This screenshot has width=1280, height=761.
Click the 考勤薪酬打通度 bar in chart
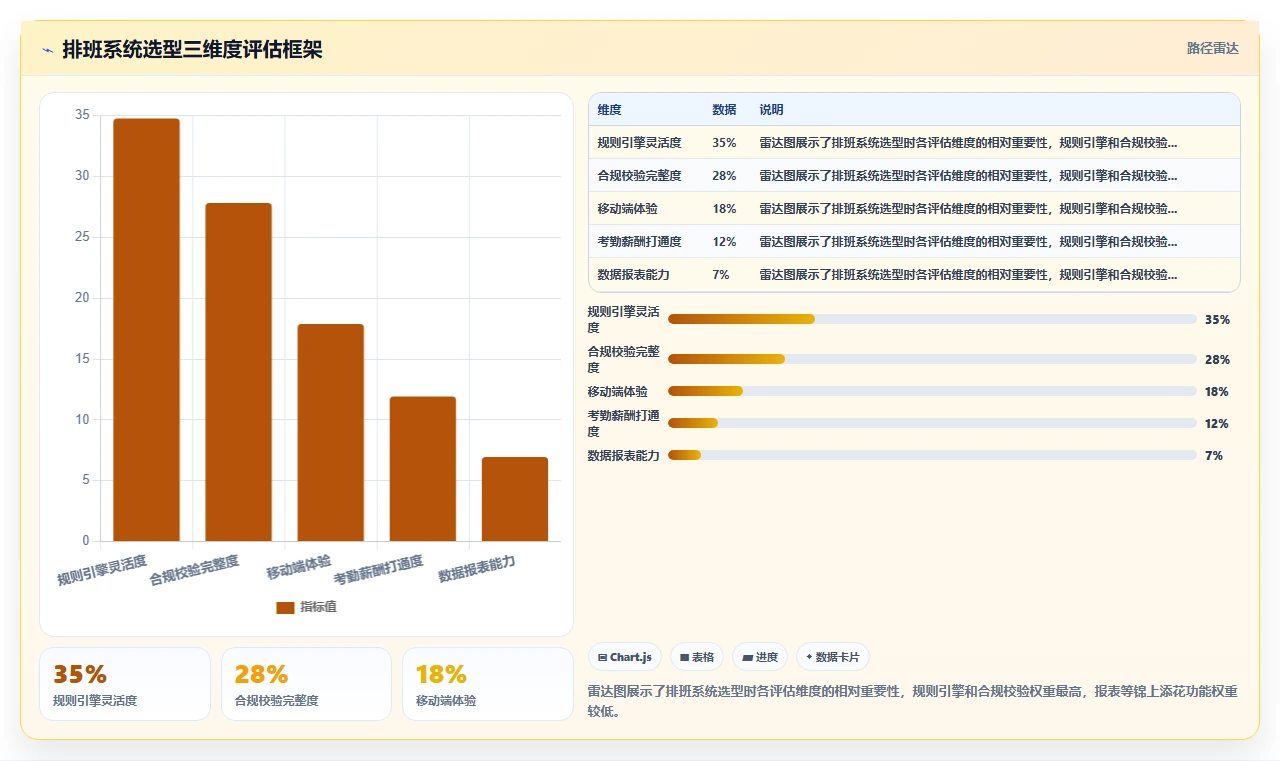pyautogui.click(x=423, y=469)
